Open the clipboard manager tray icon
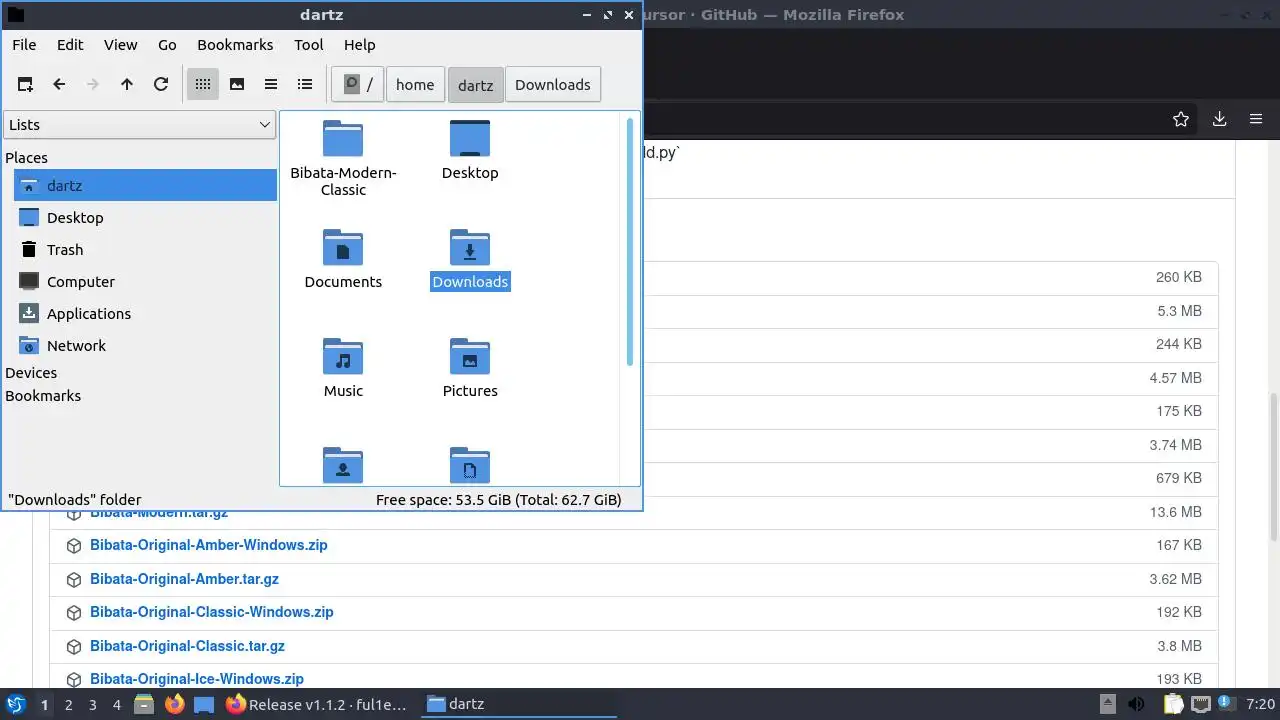 [1172, 704]
